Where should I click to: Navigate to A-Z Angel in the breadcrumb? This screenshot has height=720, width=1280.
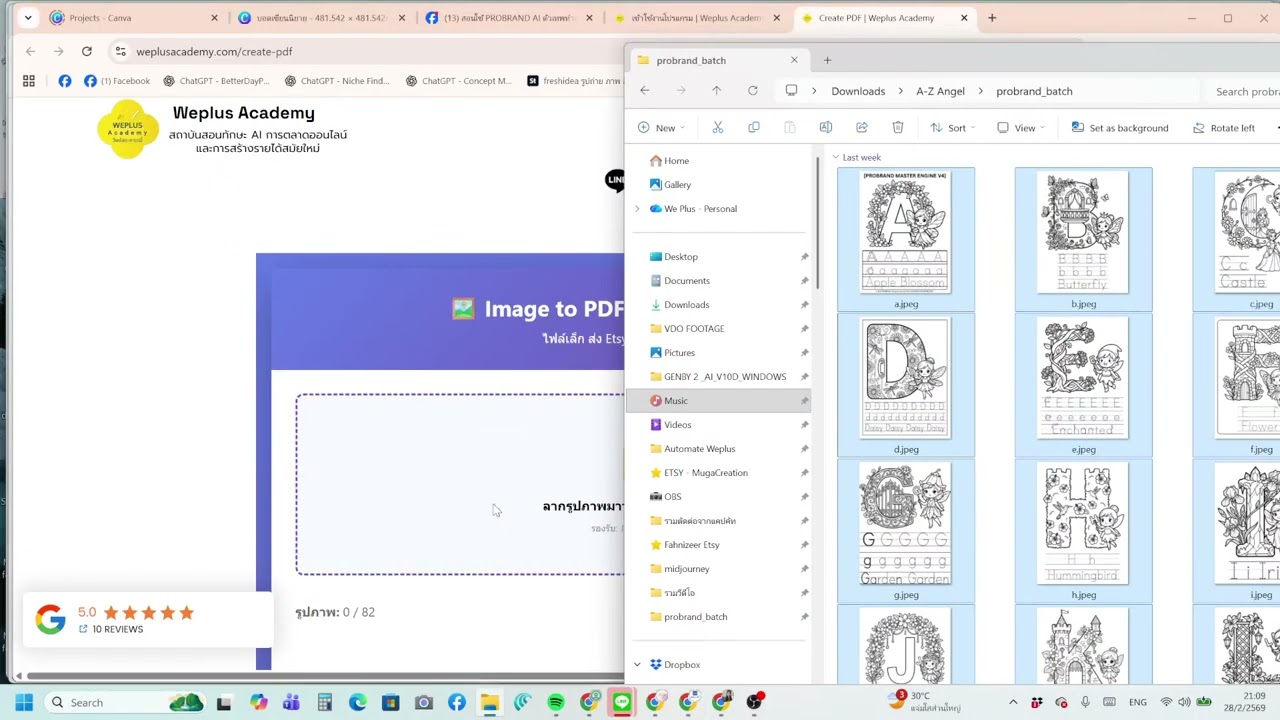(x=940, y=91)
